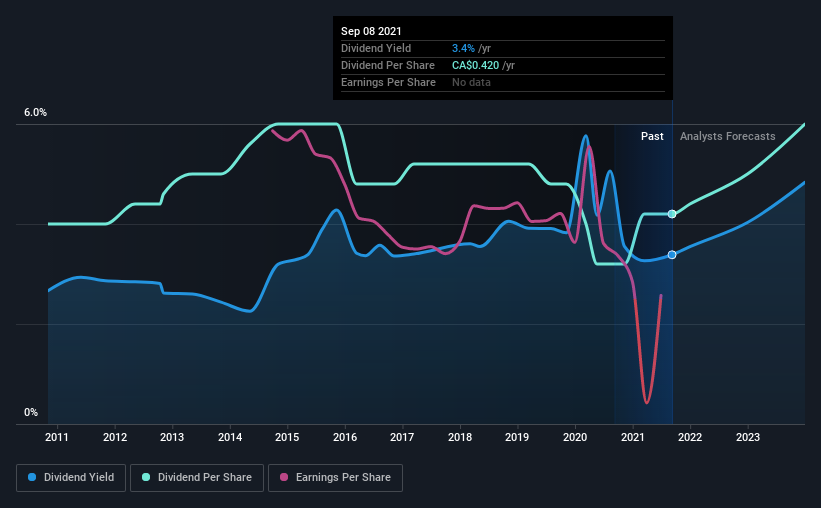The height and width of the screenshot is (508, 821).
Task: Select the Past period label
Action: coord(652,136)
